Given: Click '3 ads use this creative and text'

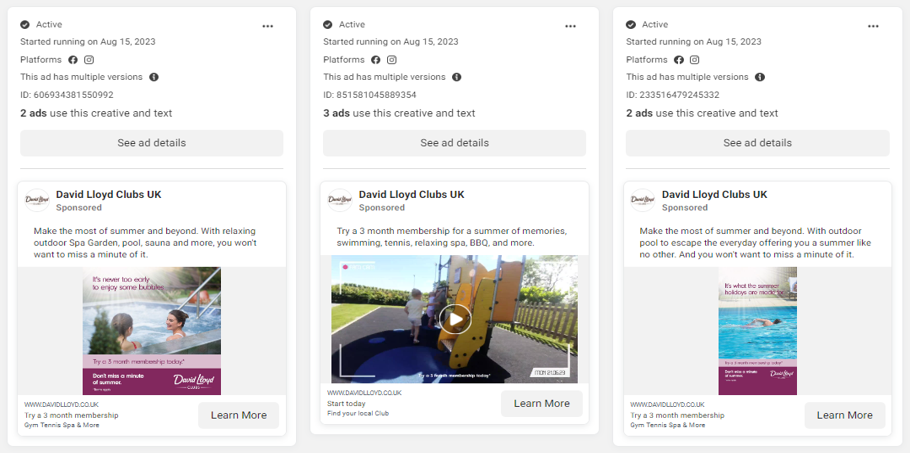Looking at the screenshot, I should tap(399, 113).
